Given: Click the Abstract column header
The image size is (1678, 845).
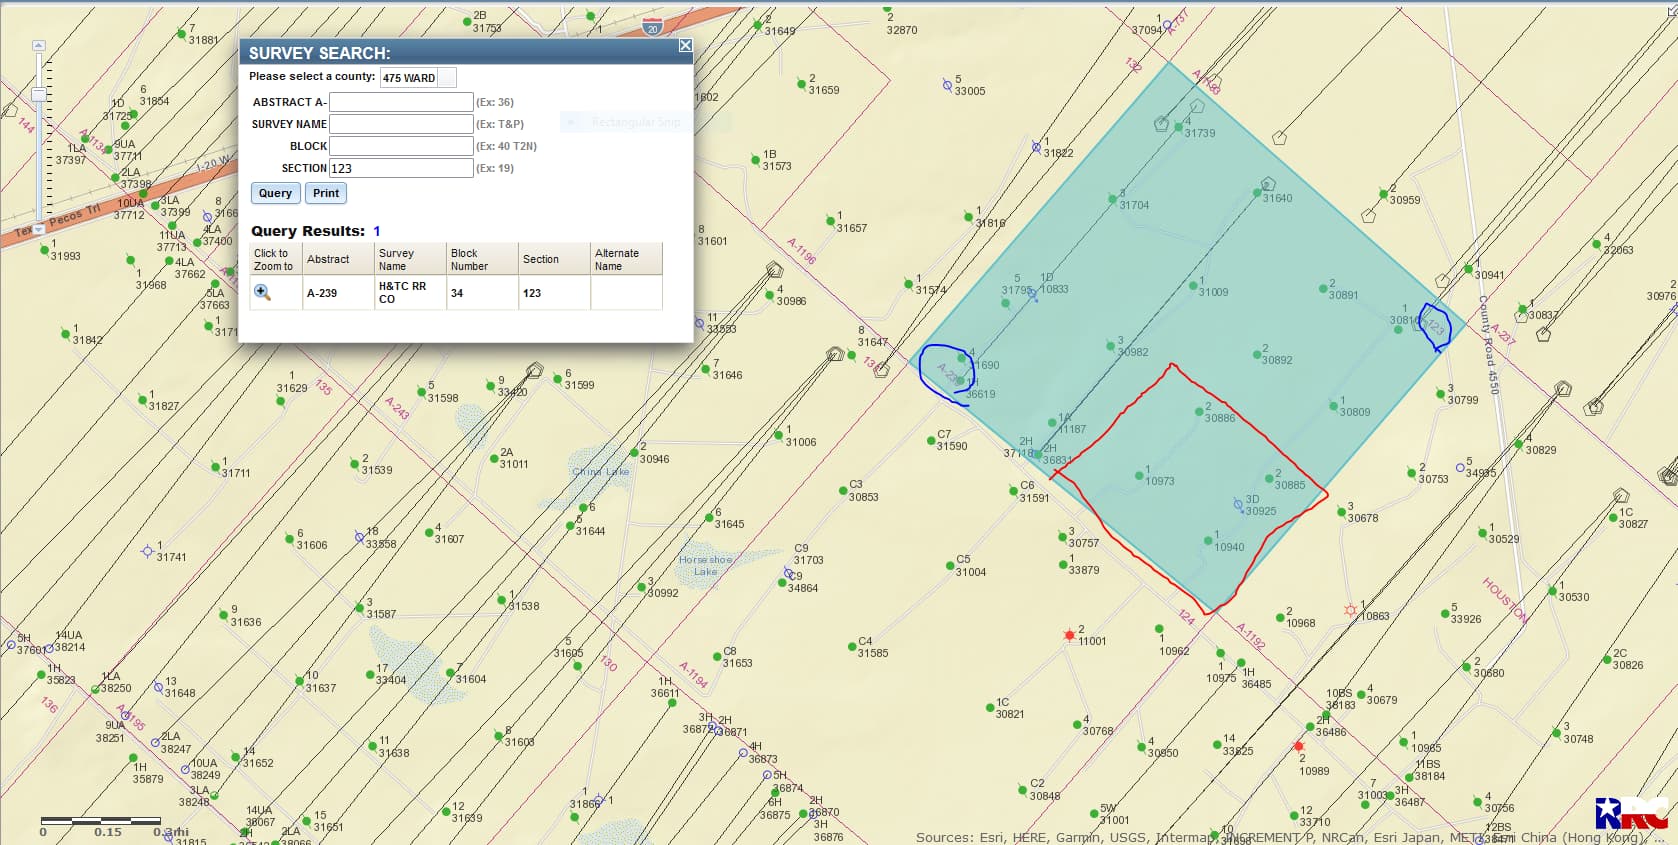Looking at the screenshot, I should click(338, 259).
